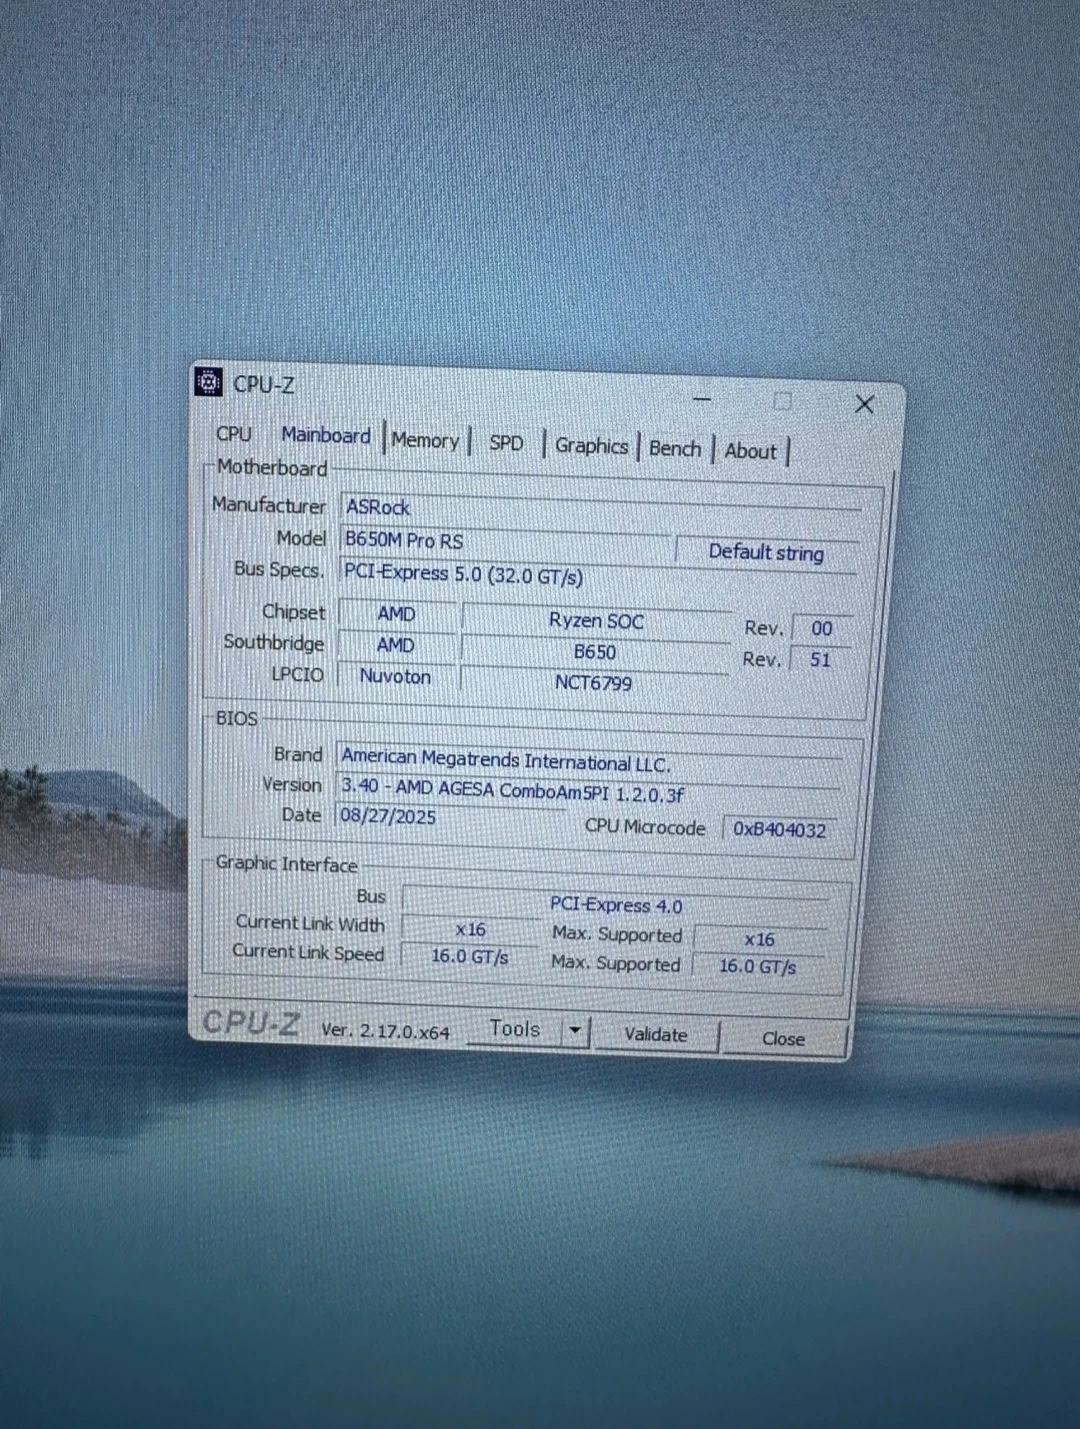Click the southbridge Rev. 51 value
Viewport: 1080px width, 1429px height.
(820, 660)
